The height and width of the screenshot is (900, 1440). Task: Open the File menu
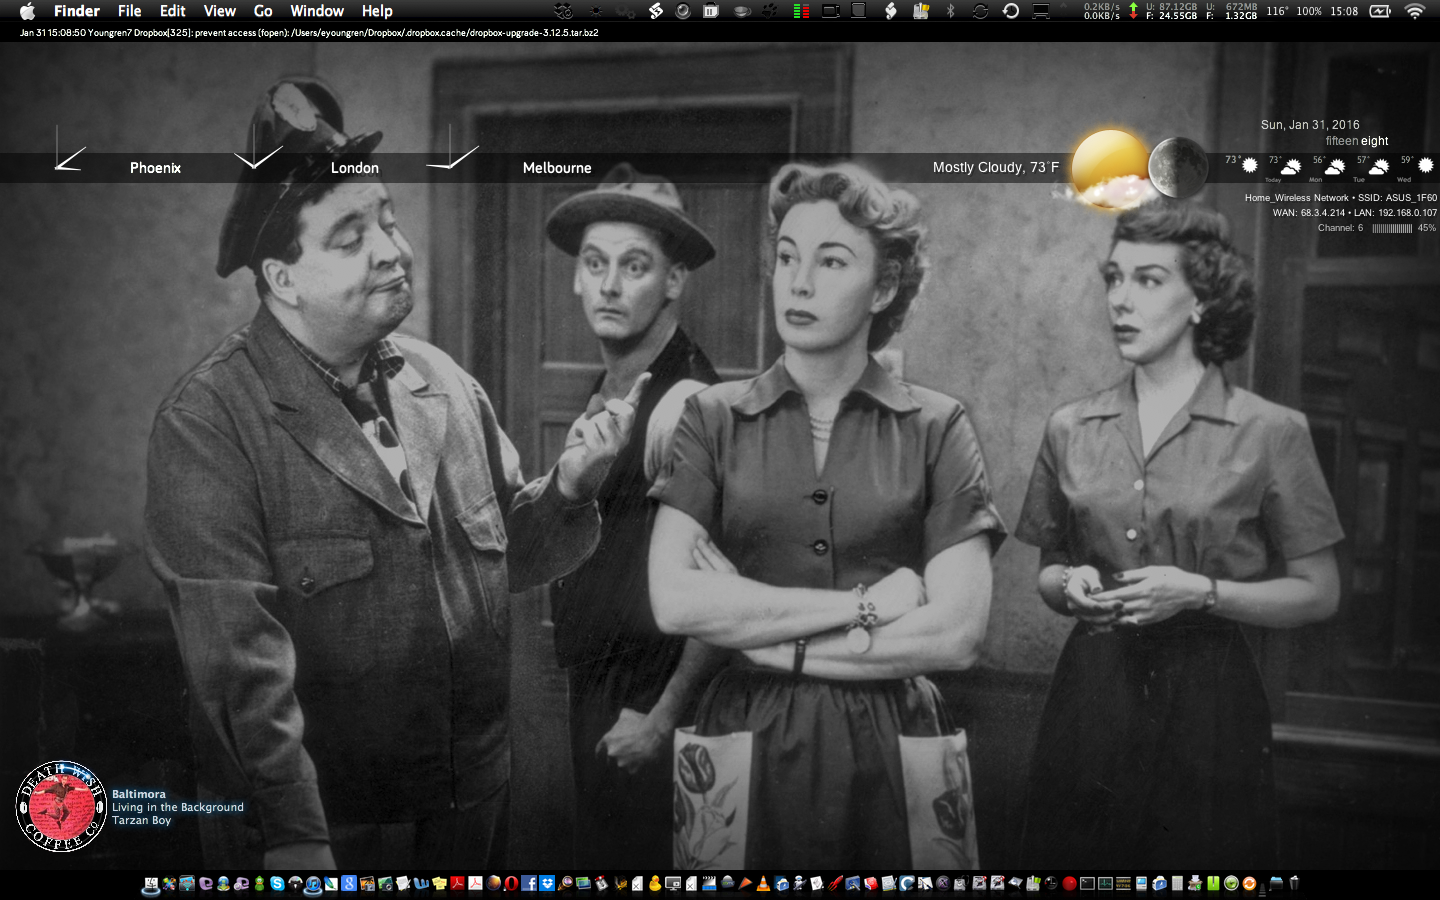[x=129, y=11]
